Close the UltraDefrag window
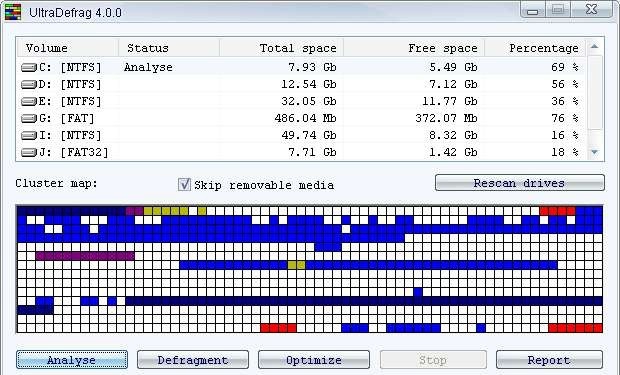This screenshot has width=620, height=375. pos(592,9)
